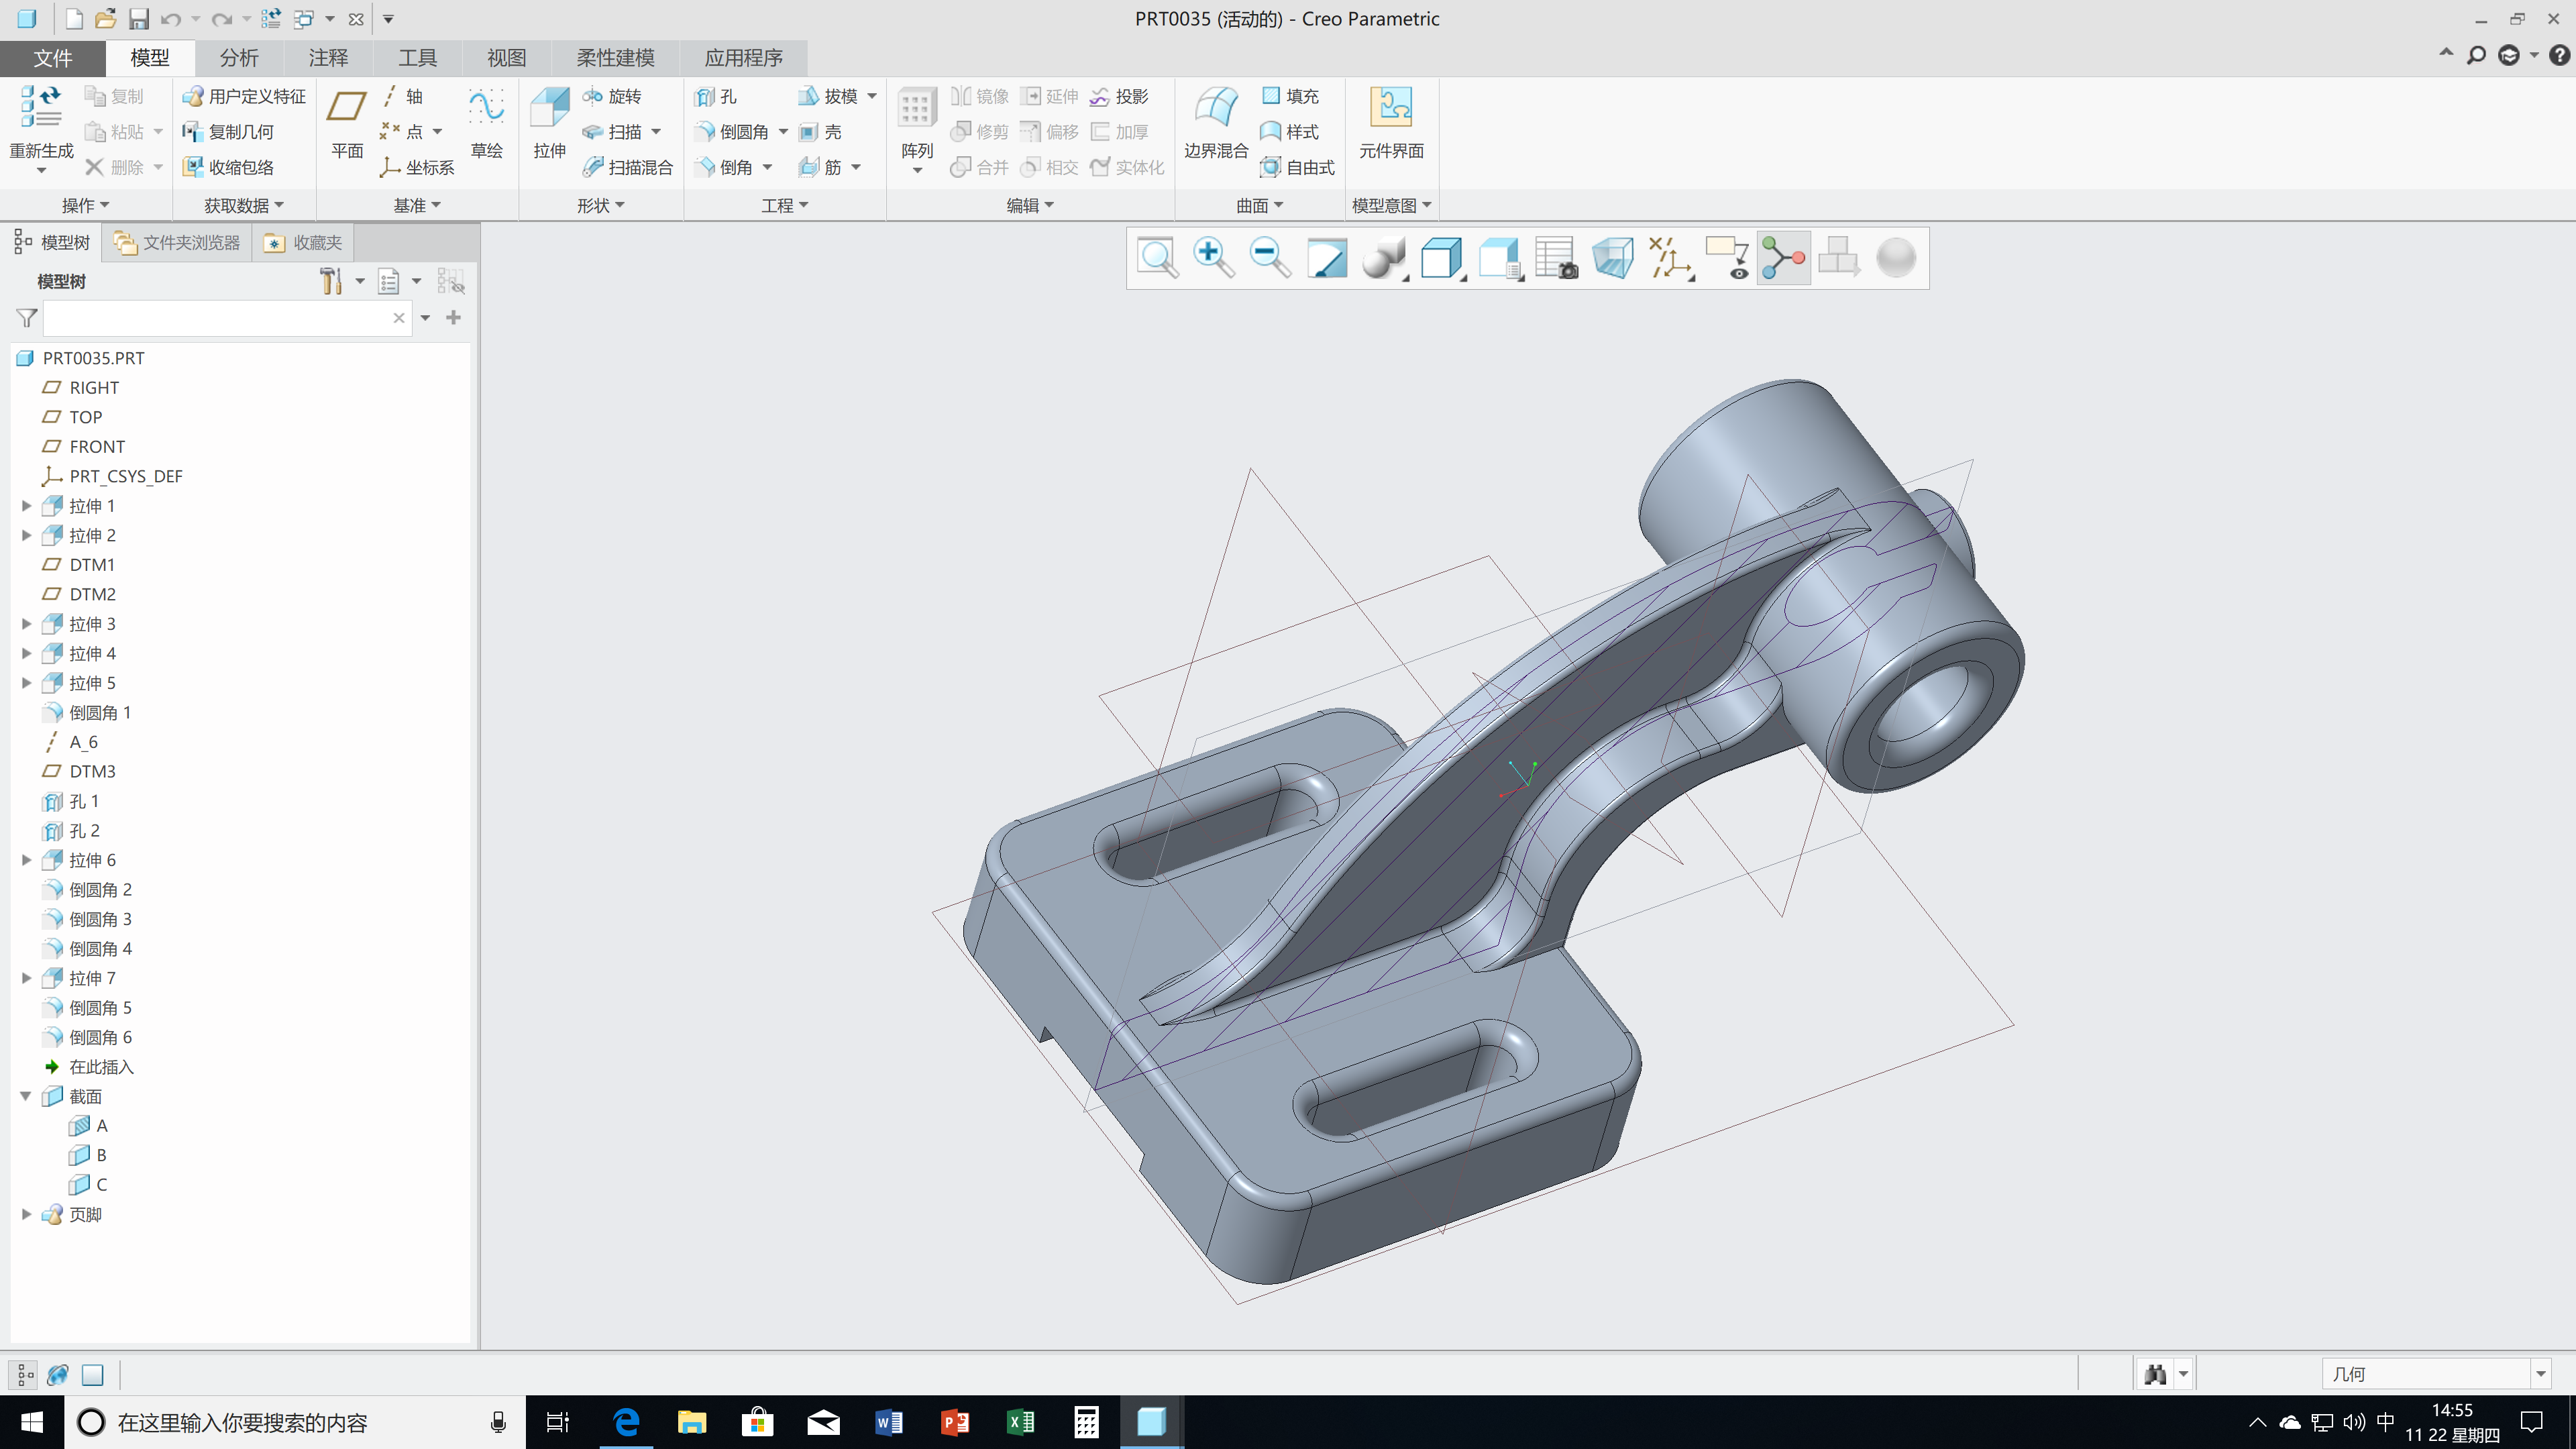This screenshot has height=1449, width=2576.
Task: Click the 筋 (Rib) button
Action: (x=821, y=167)
